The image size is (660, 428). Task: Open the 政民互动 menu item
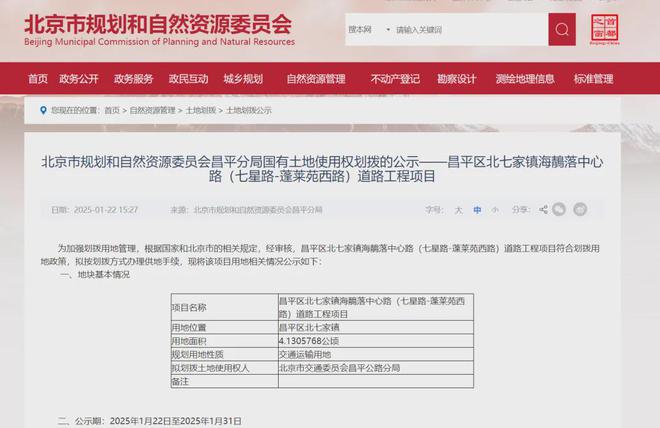point(189,79)
